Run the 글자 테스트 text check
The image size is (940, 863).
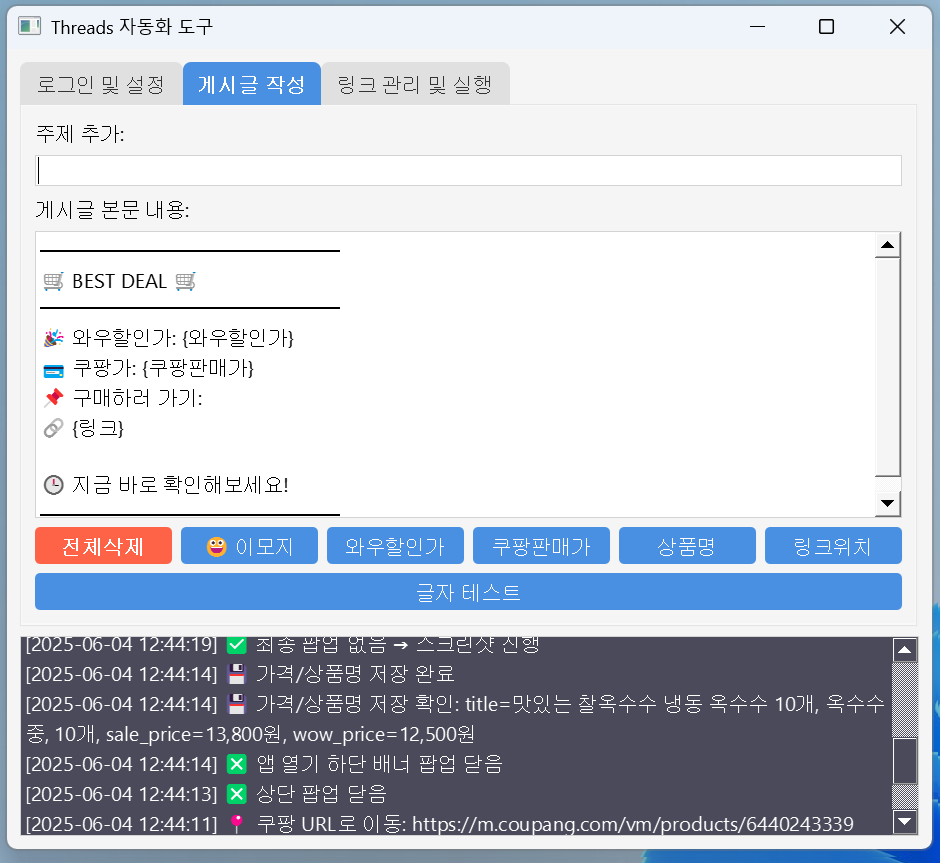pos(468,593)
